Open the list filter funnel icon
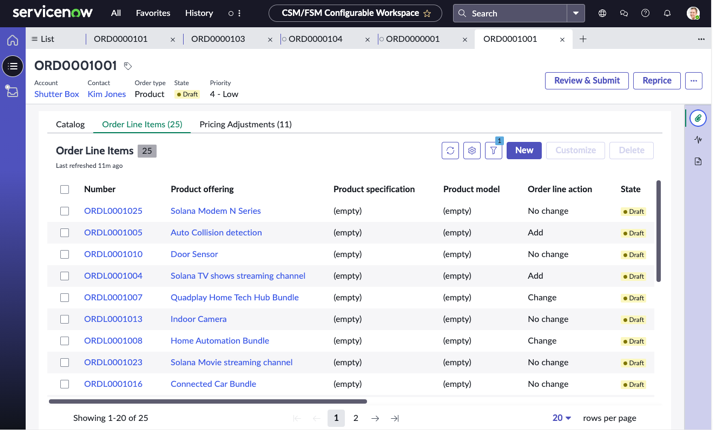Image resolution: width=713 pixels, height=430 pixels. 493,150
